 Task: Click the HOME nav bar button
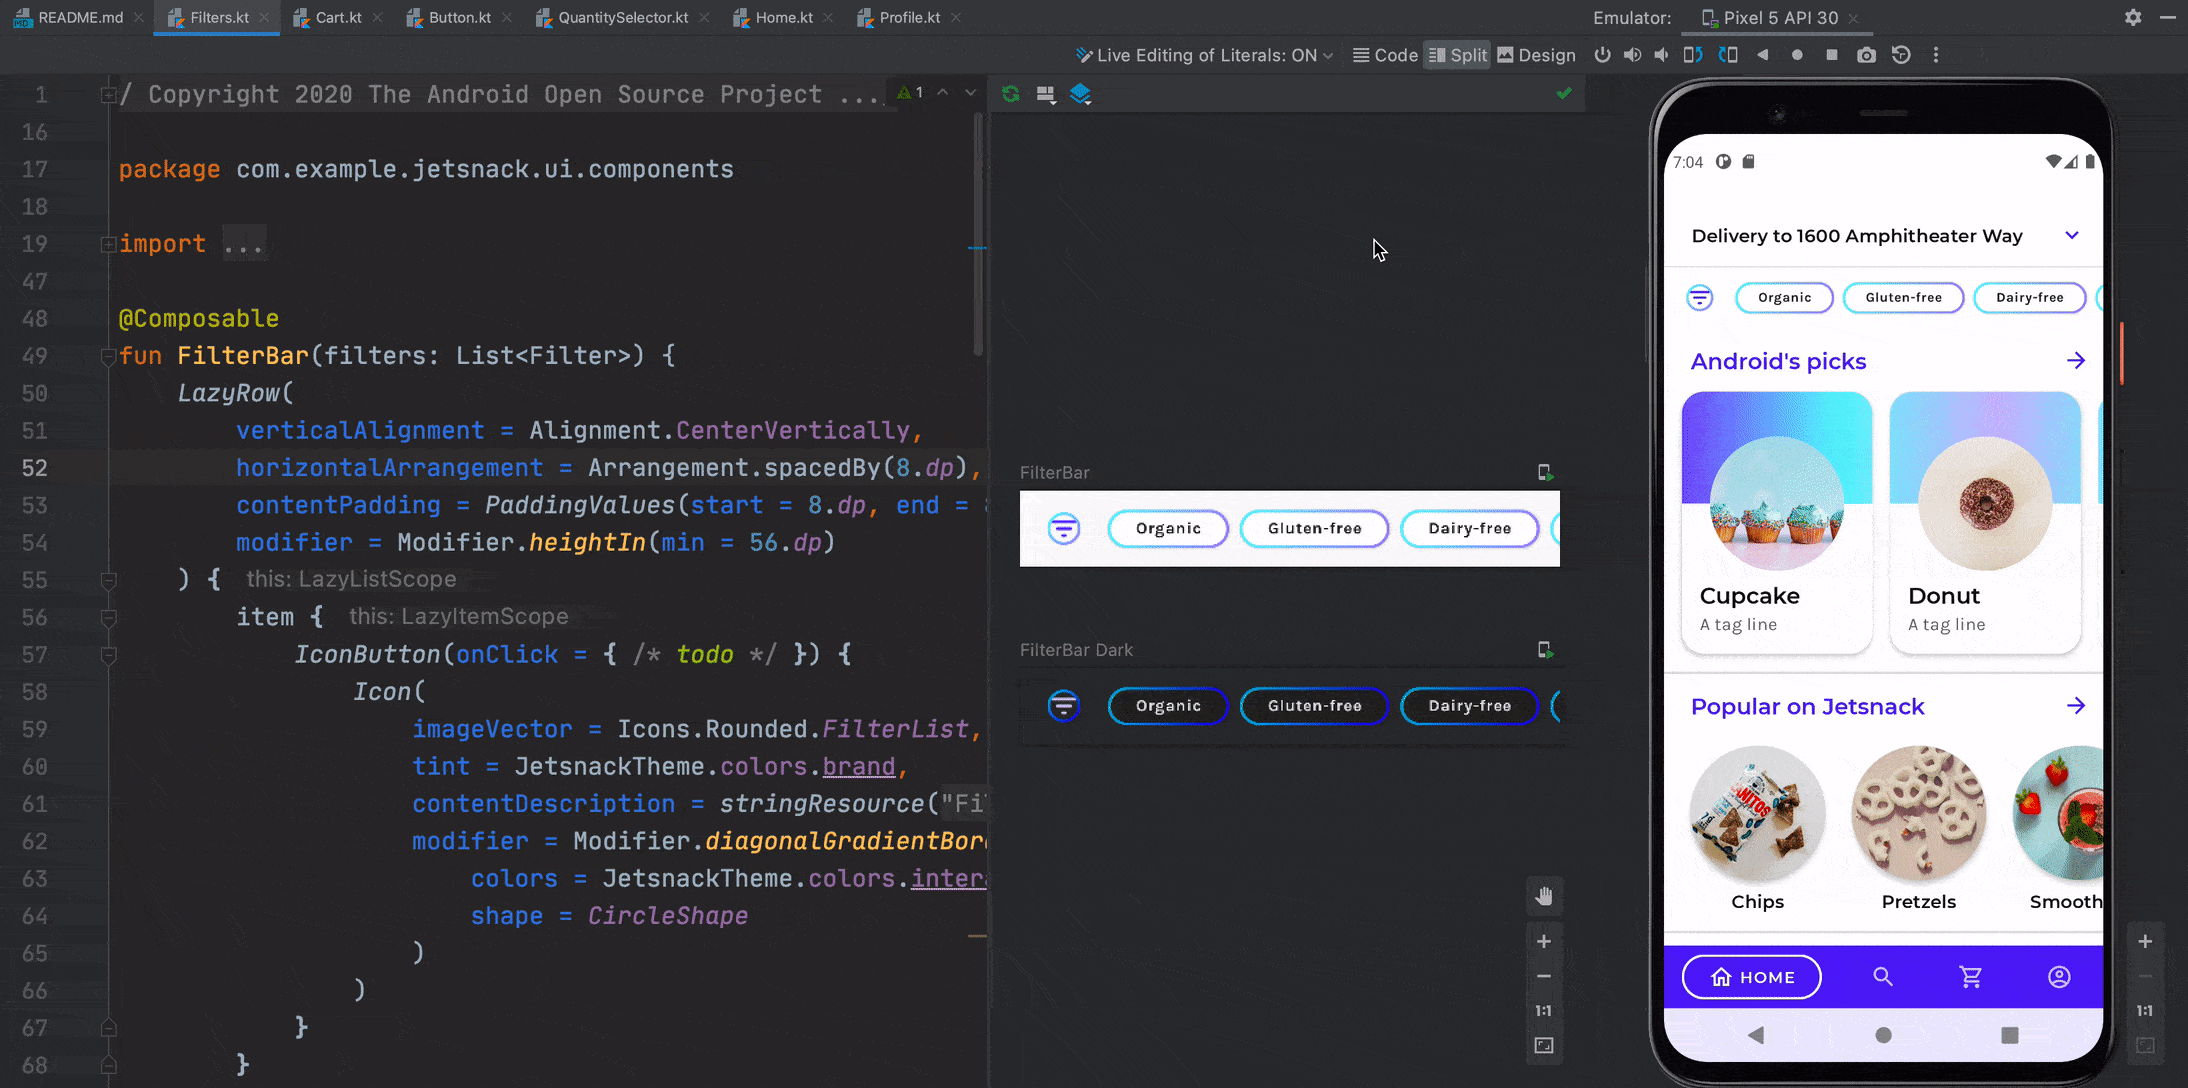click(x=1751, y=976)
